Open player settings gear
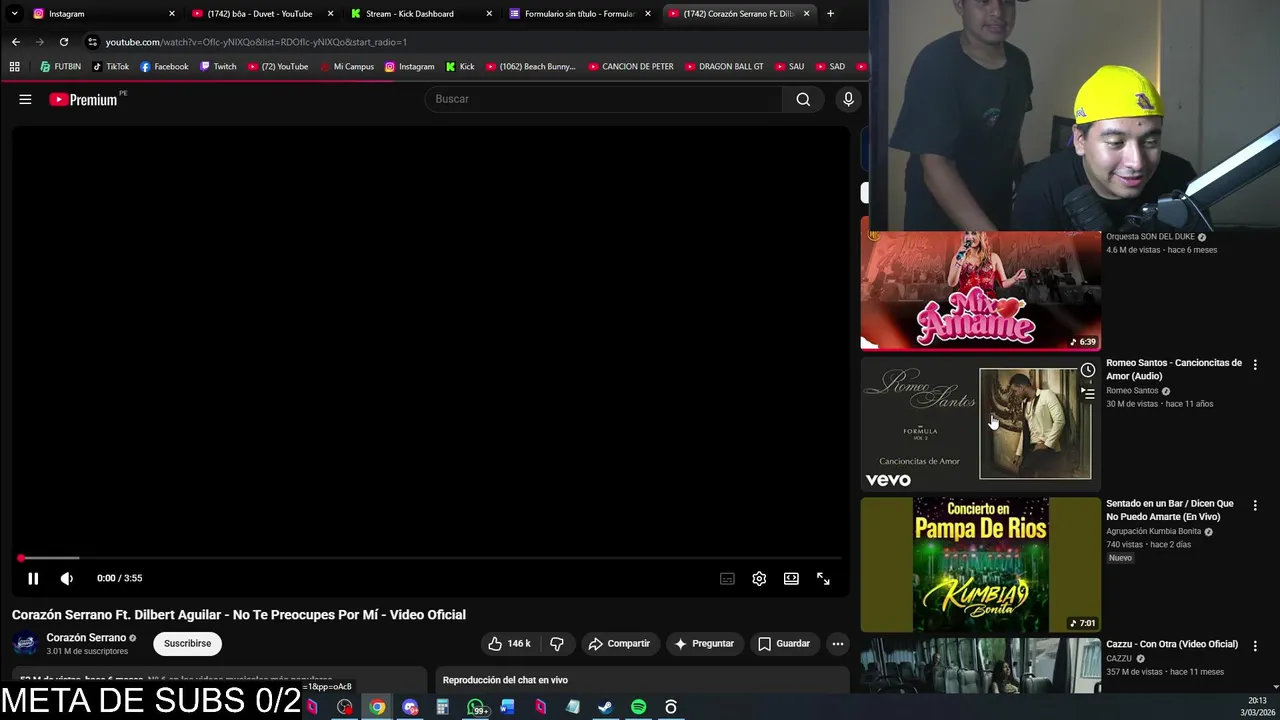This screenshot has width=1280, height=720. click(x=759, y=578)
